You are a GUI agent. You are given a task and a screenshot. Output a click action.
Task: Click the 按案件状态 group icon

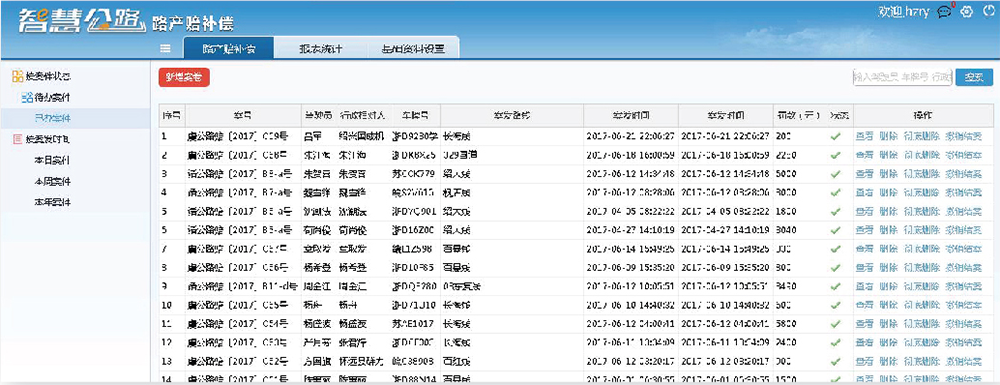[17, 77]
